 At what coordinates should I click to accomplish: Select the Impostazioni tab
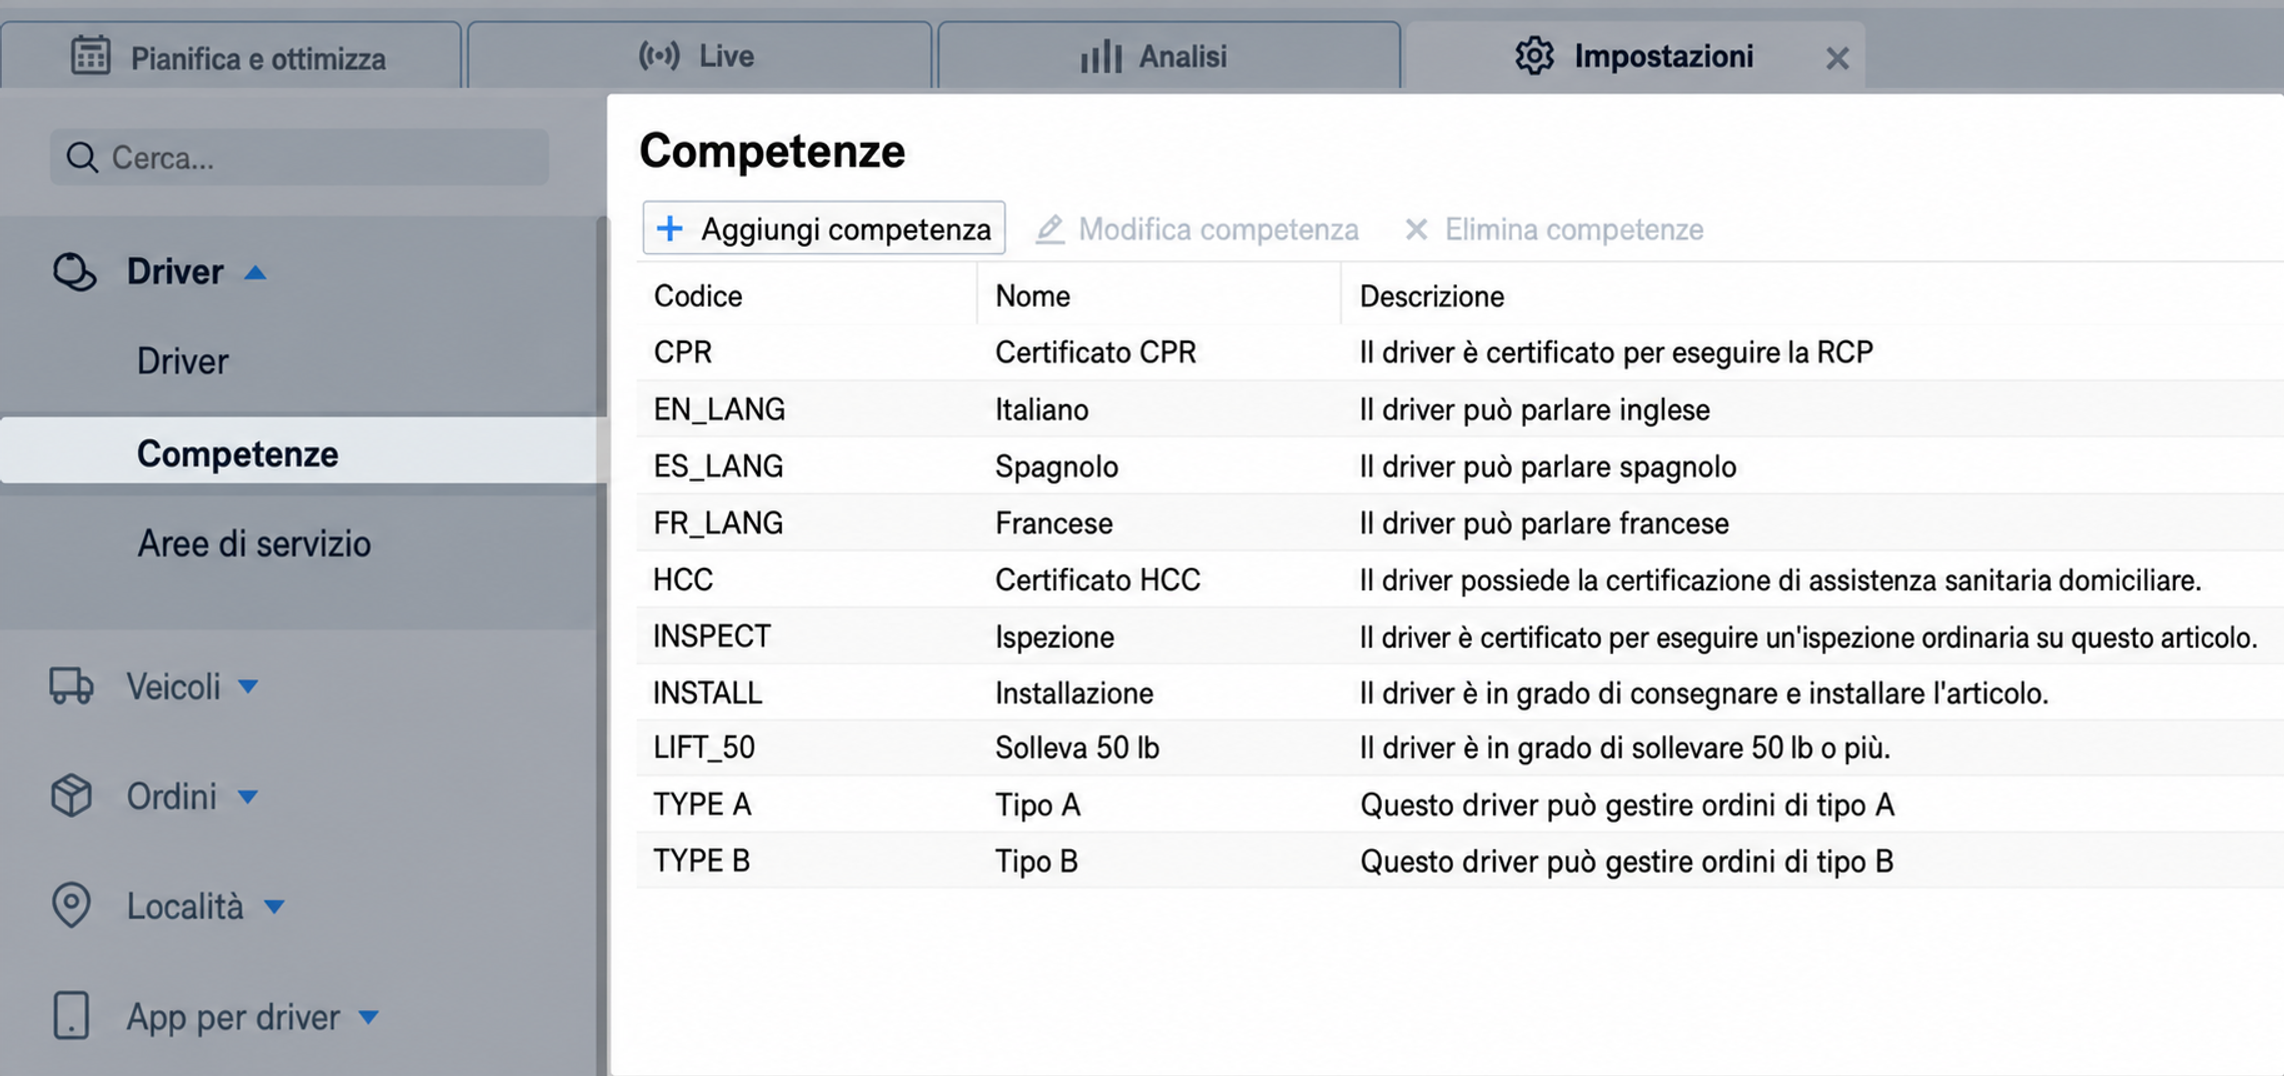coord(1634,56)
